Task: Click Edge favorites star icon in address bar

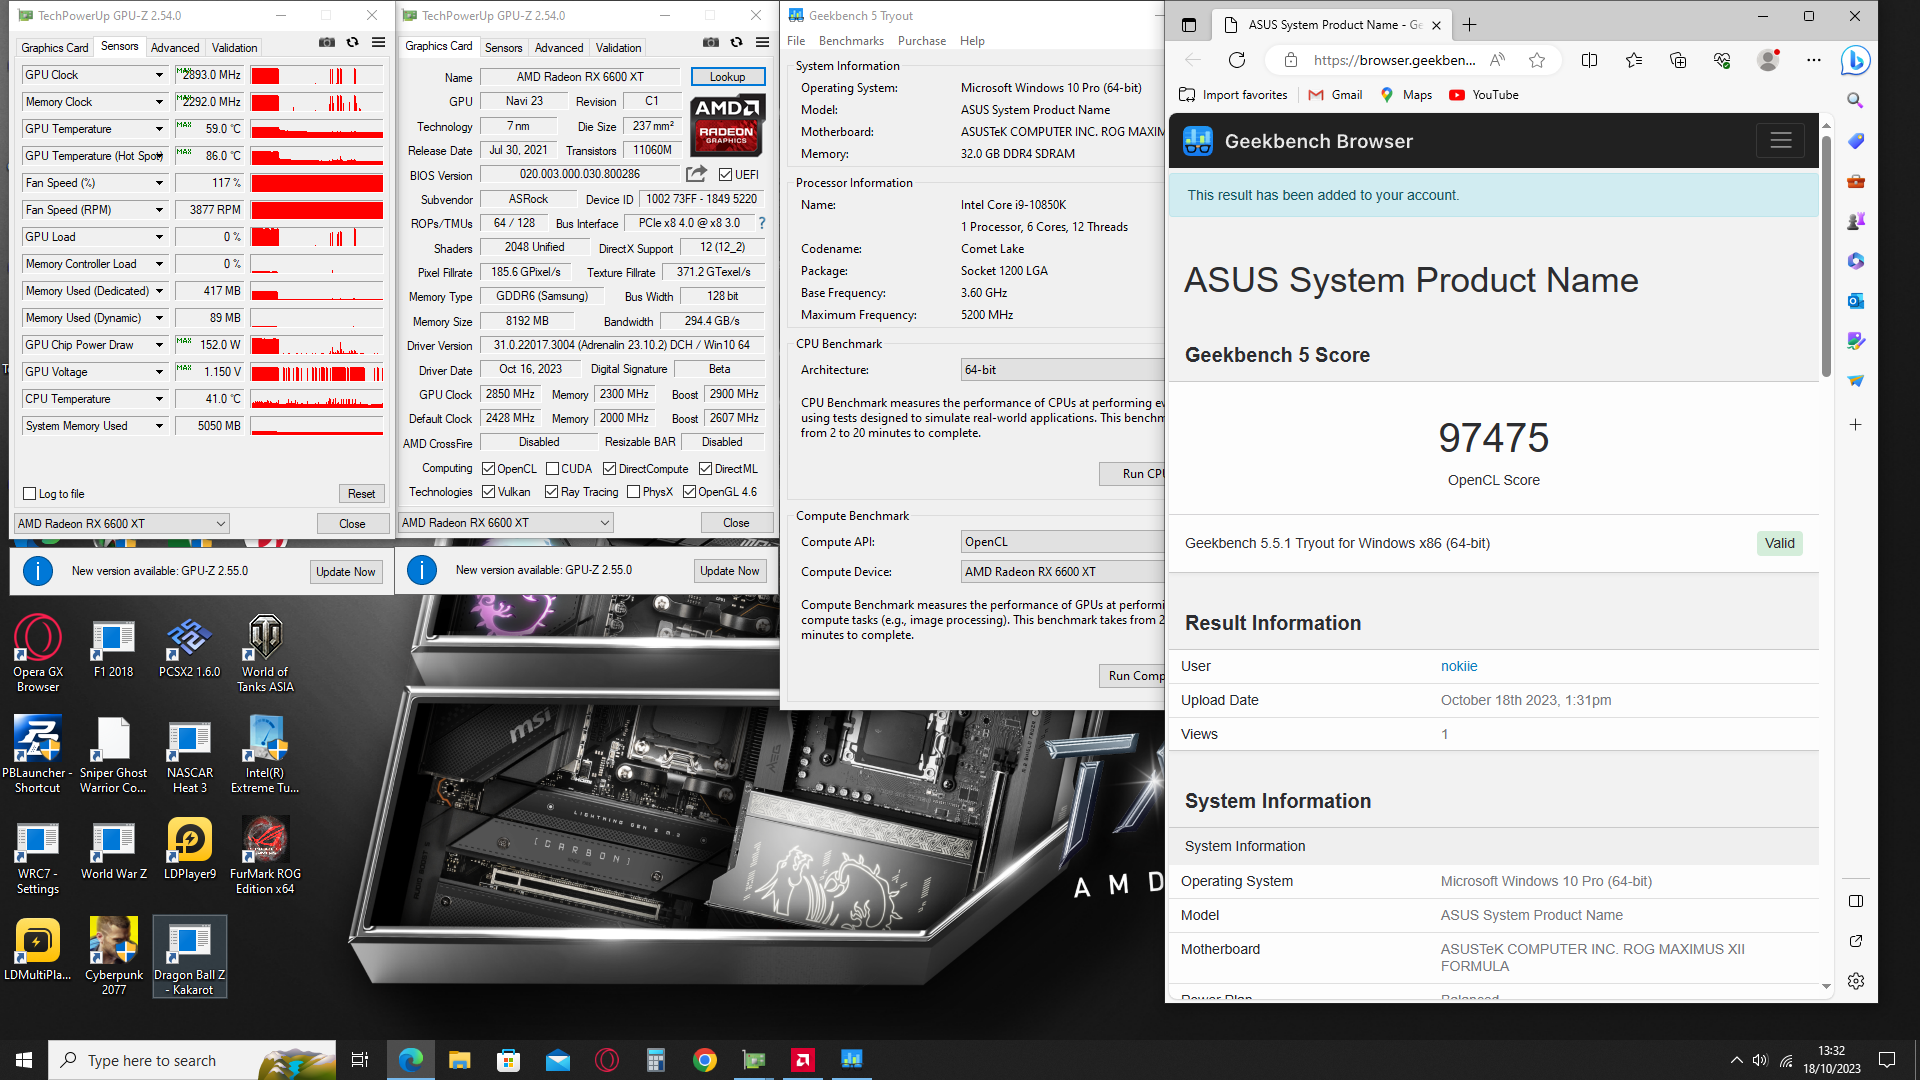Action: [x=1537, y=60]
